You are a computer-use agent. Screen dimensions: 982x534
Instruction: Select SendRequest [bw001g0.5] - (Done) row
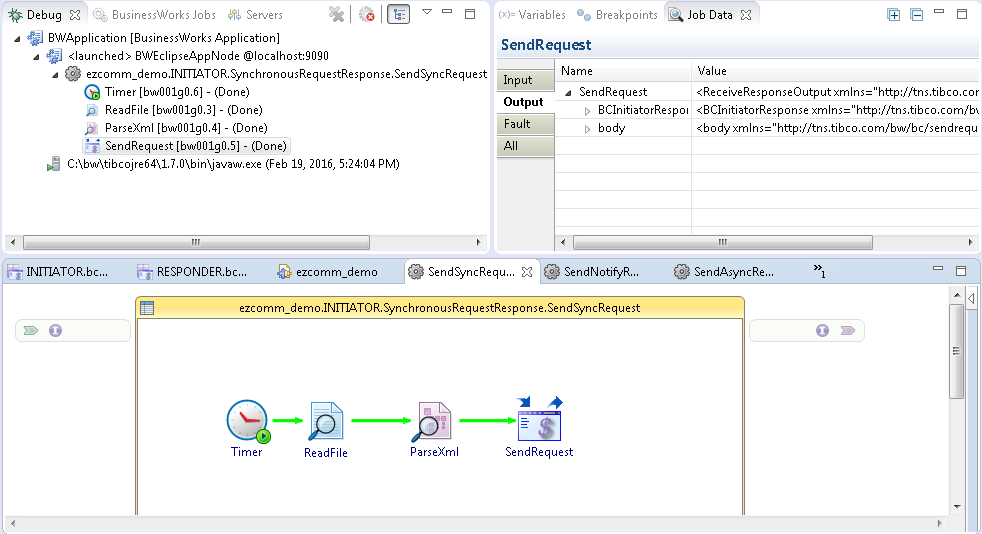tap(186, 146)
